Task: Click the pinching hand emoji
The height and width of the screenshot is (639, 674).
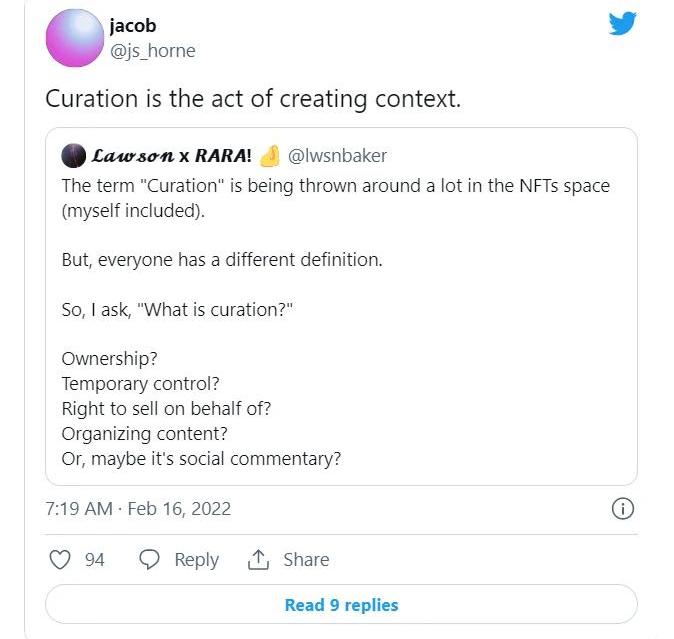Action: pyautogui.click(x=268, y=156)
